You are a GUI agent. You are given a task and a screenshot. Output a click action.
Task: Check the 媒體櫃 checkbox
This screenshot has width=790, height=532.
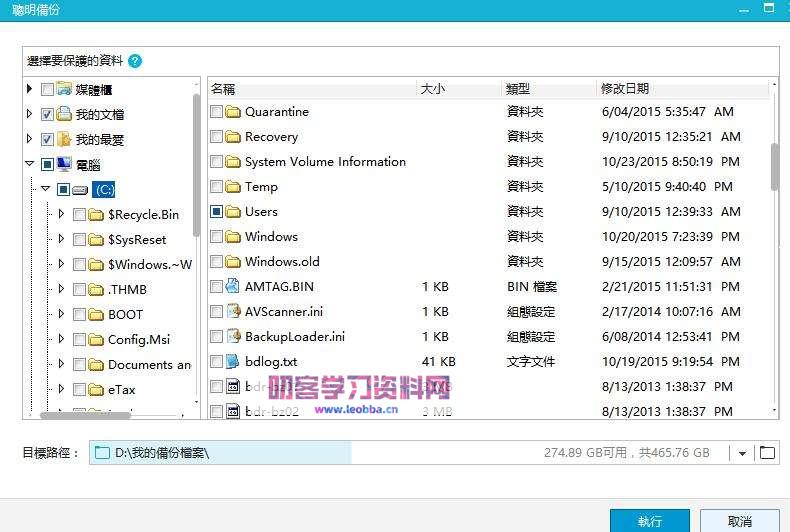click(x=47, y=90)
